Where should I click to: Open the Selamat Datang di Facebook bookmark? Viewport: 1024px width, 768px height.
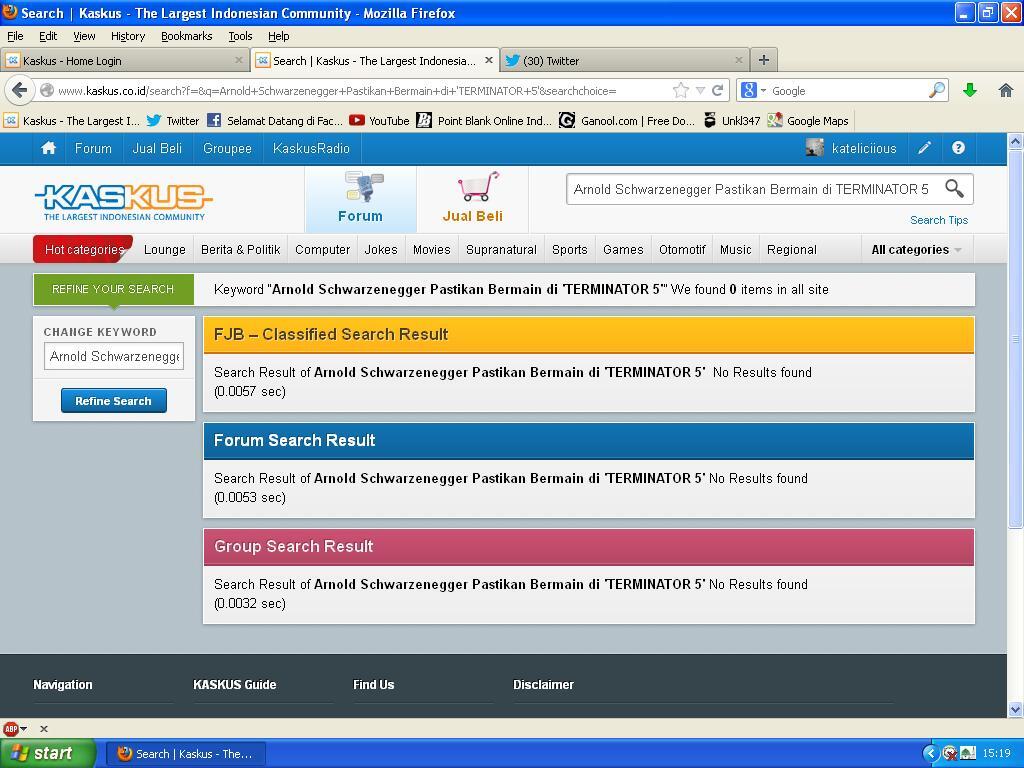(275, 121)
